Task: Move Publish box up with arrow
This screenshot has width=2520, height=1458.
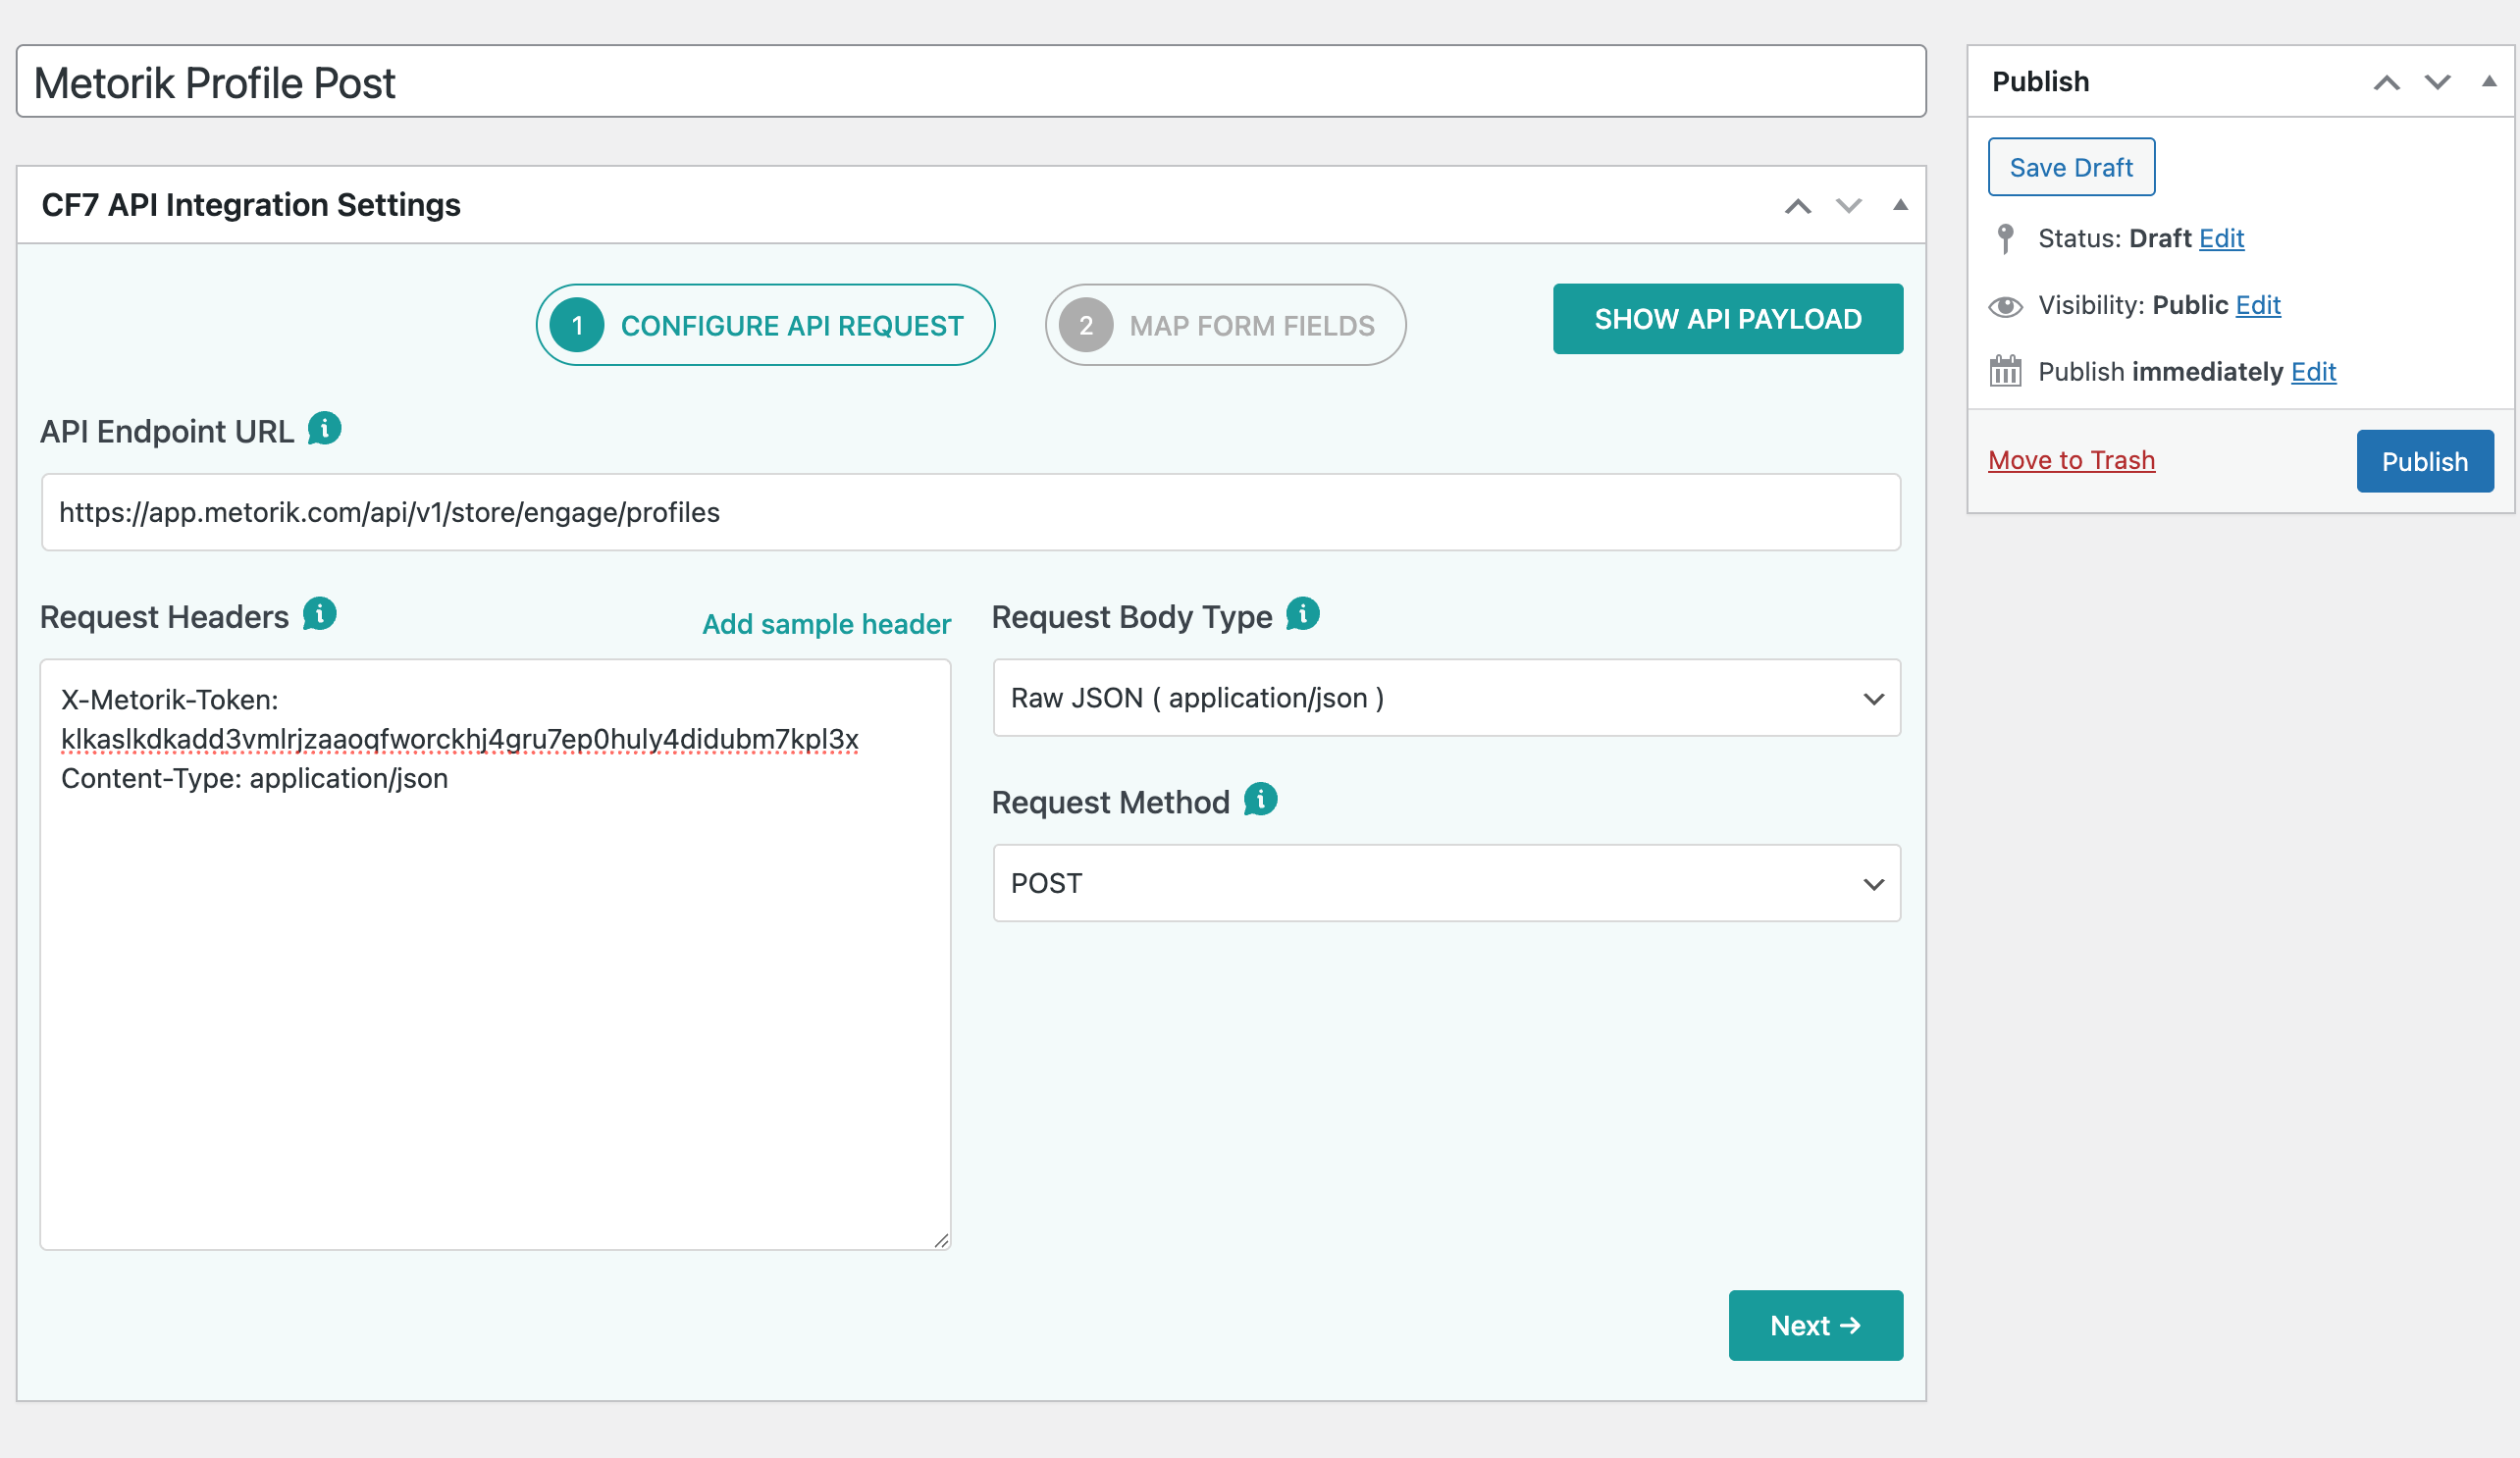Action: coord(2386,82)
